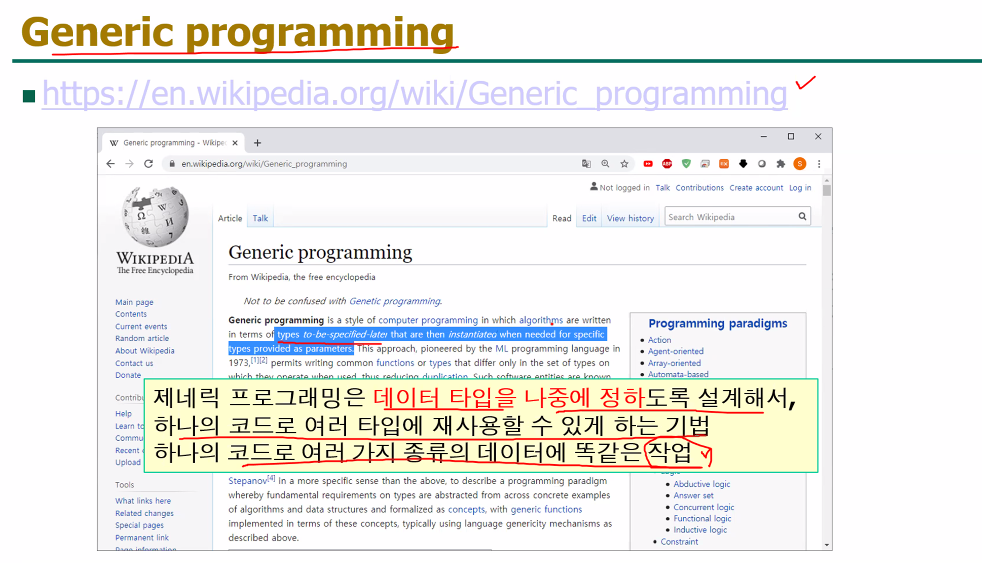The height and width of the screenshot is (563, 982).
Task: Open a new browser tab
Action: (x=257, y=143)
